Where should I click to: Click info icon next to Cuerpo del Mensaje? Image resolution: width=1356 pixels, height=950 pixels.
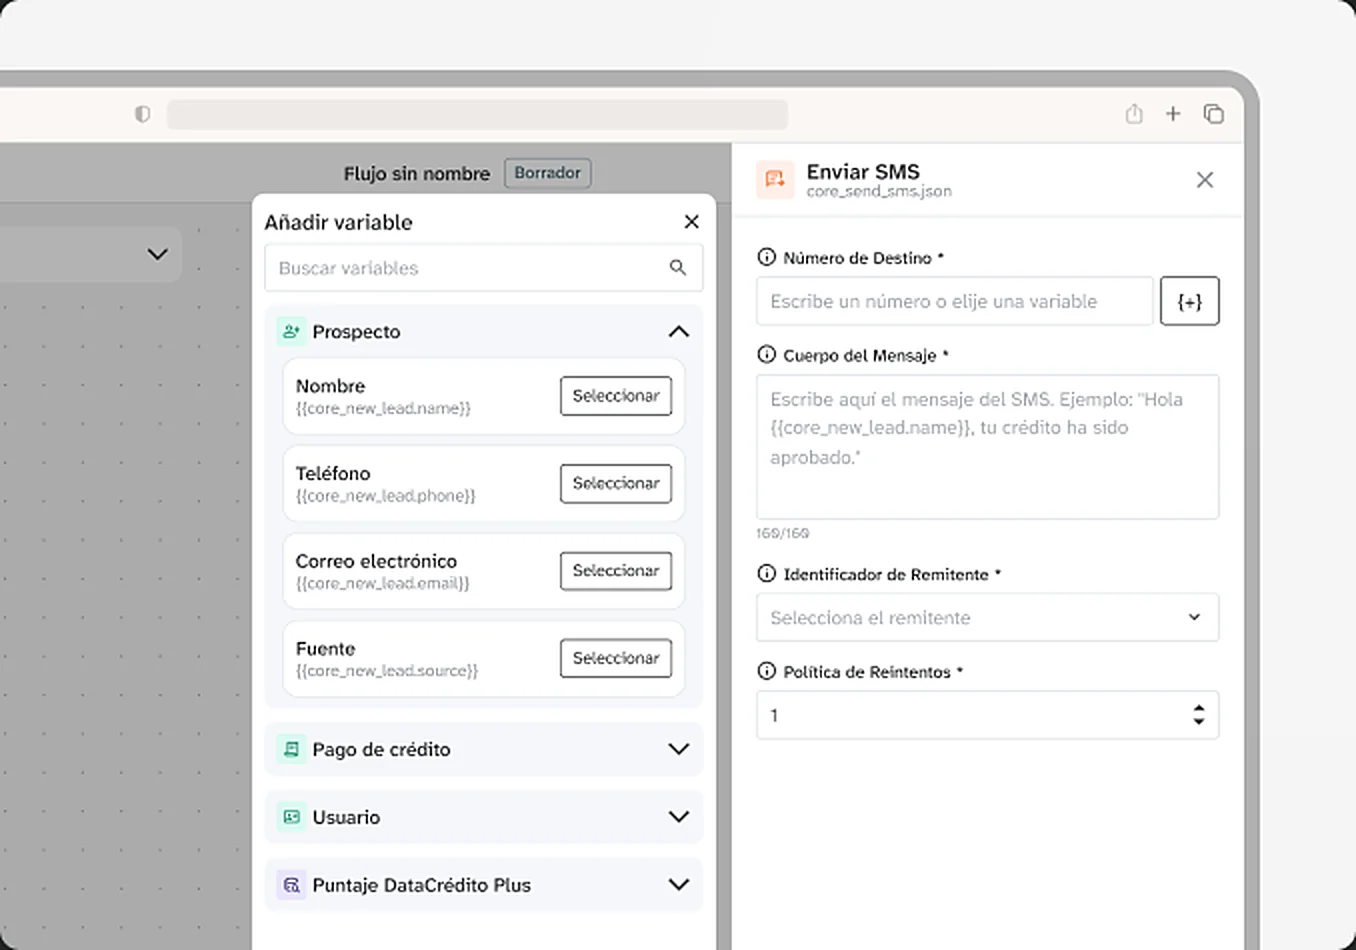[767, 354]
